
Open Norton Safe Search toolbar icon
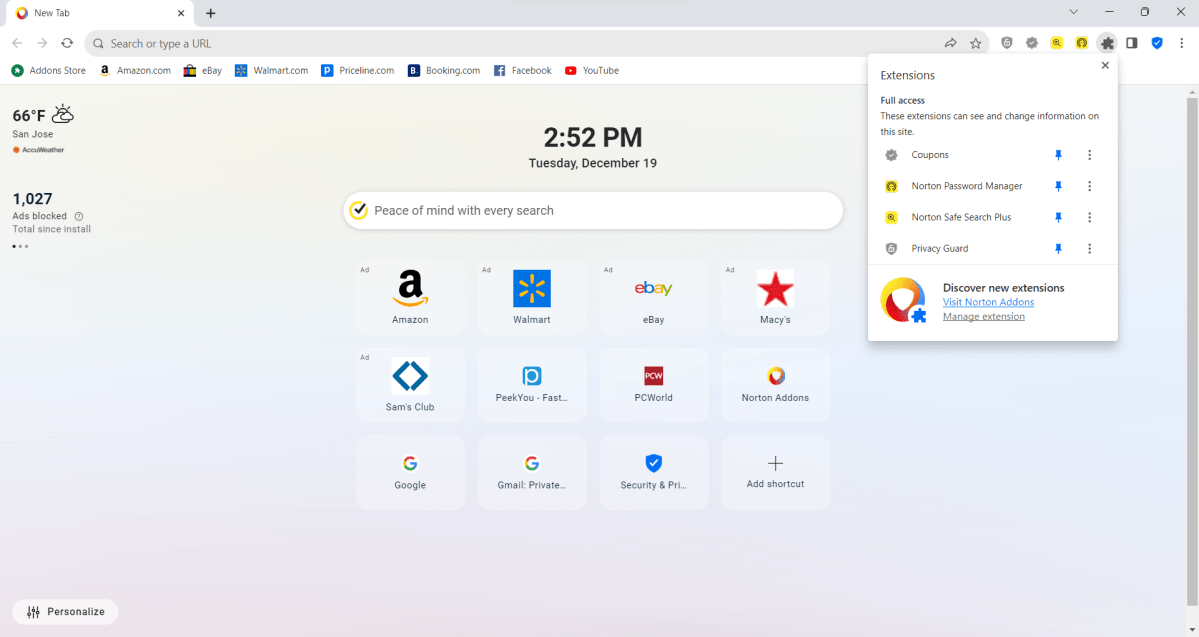[x=1057, y=44]
